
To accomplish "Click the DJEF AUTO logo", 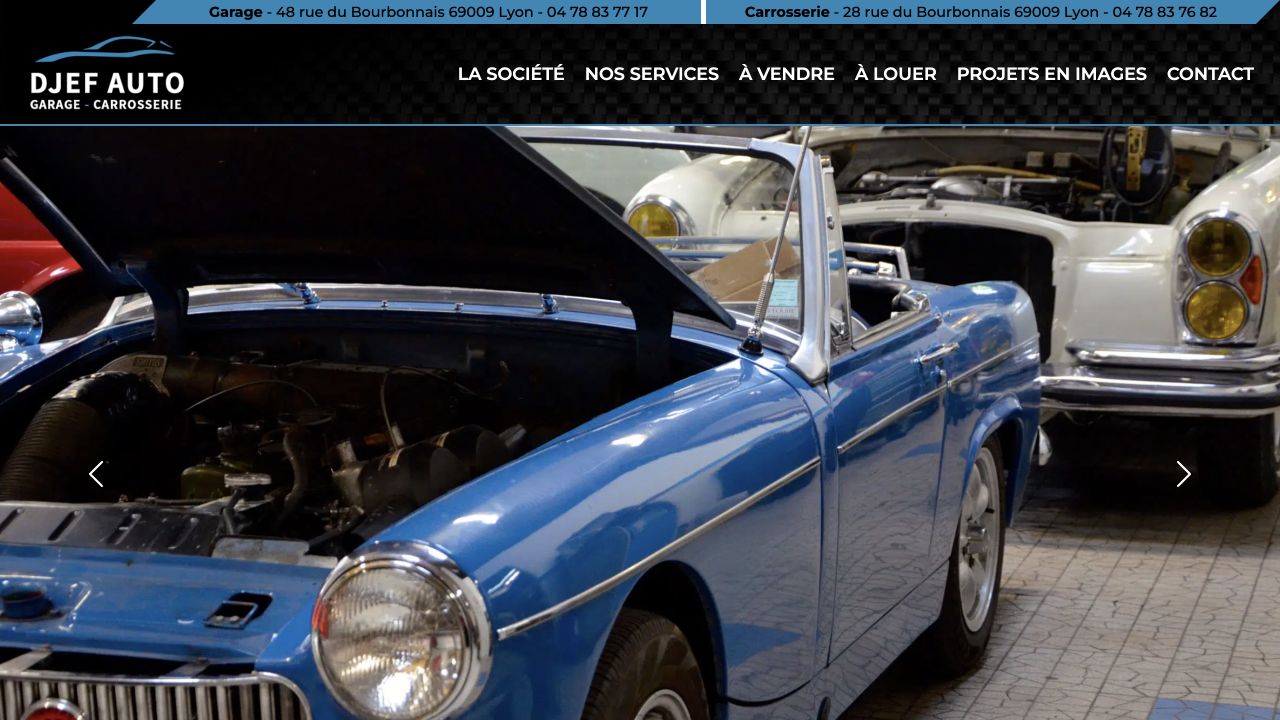I will 107,73.
